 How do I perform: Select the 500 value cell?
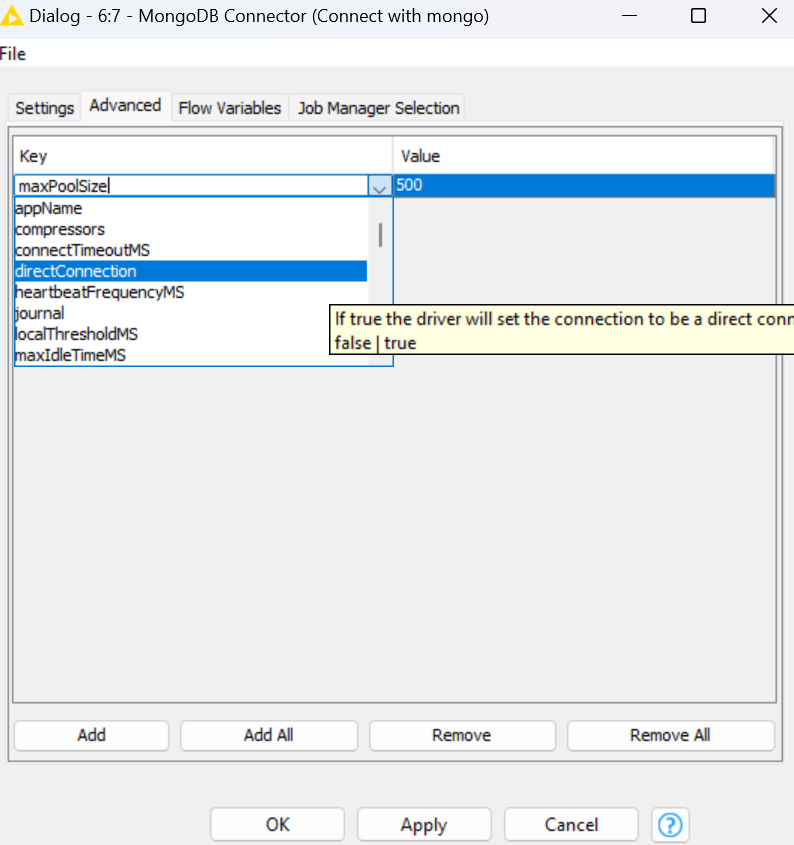tap(584, 185)
